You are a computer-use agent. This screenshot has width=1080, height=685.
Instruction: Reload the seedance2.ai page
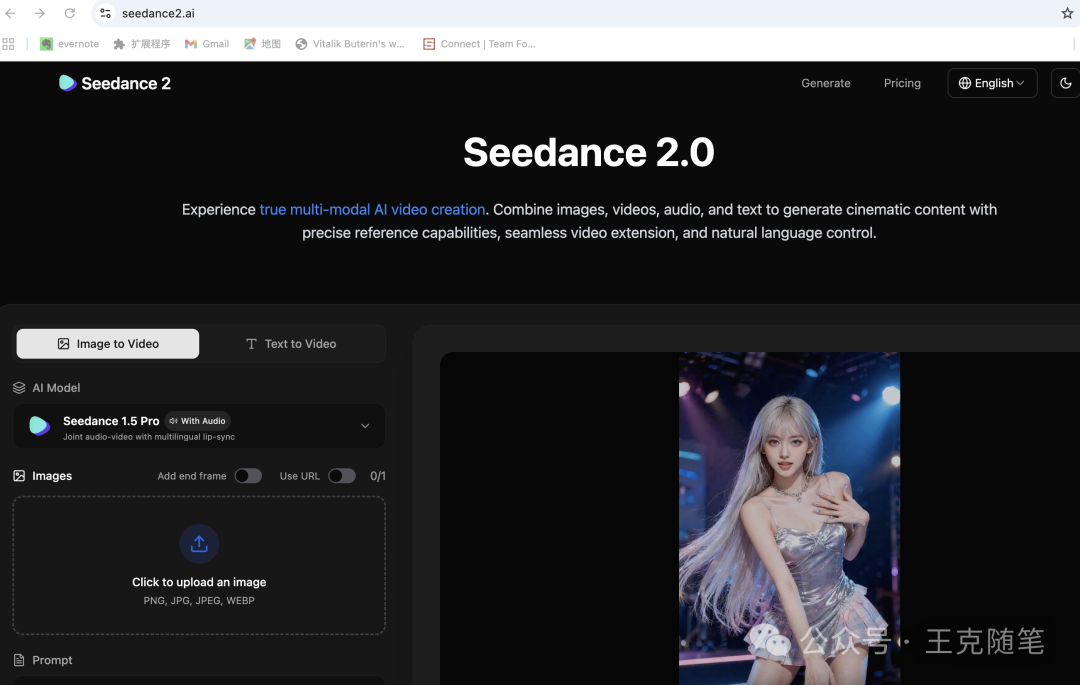(70, 13)
